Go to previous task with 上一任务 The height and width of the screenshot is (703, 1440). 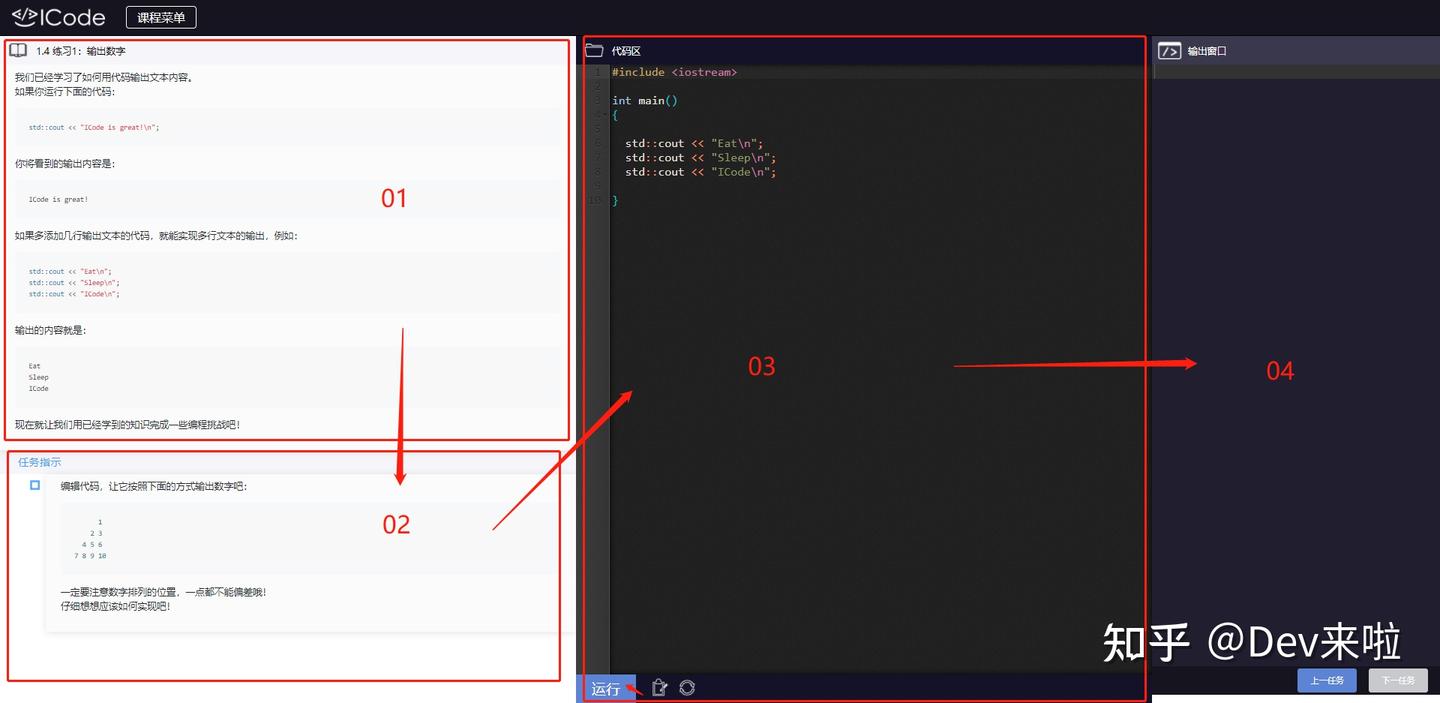[x=1327, y=680]
